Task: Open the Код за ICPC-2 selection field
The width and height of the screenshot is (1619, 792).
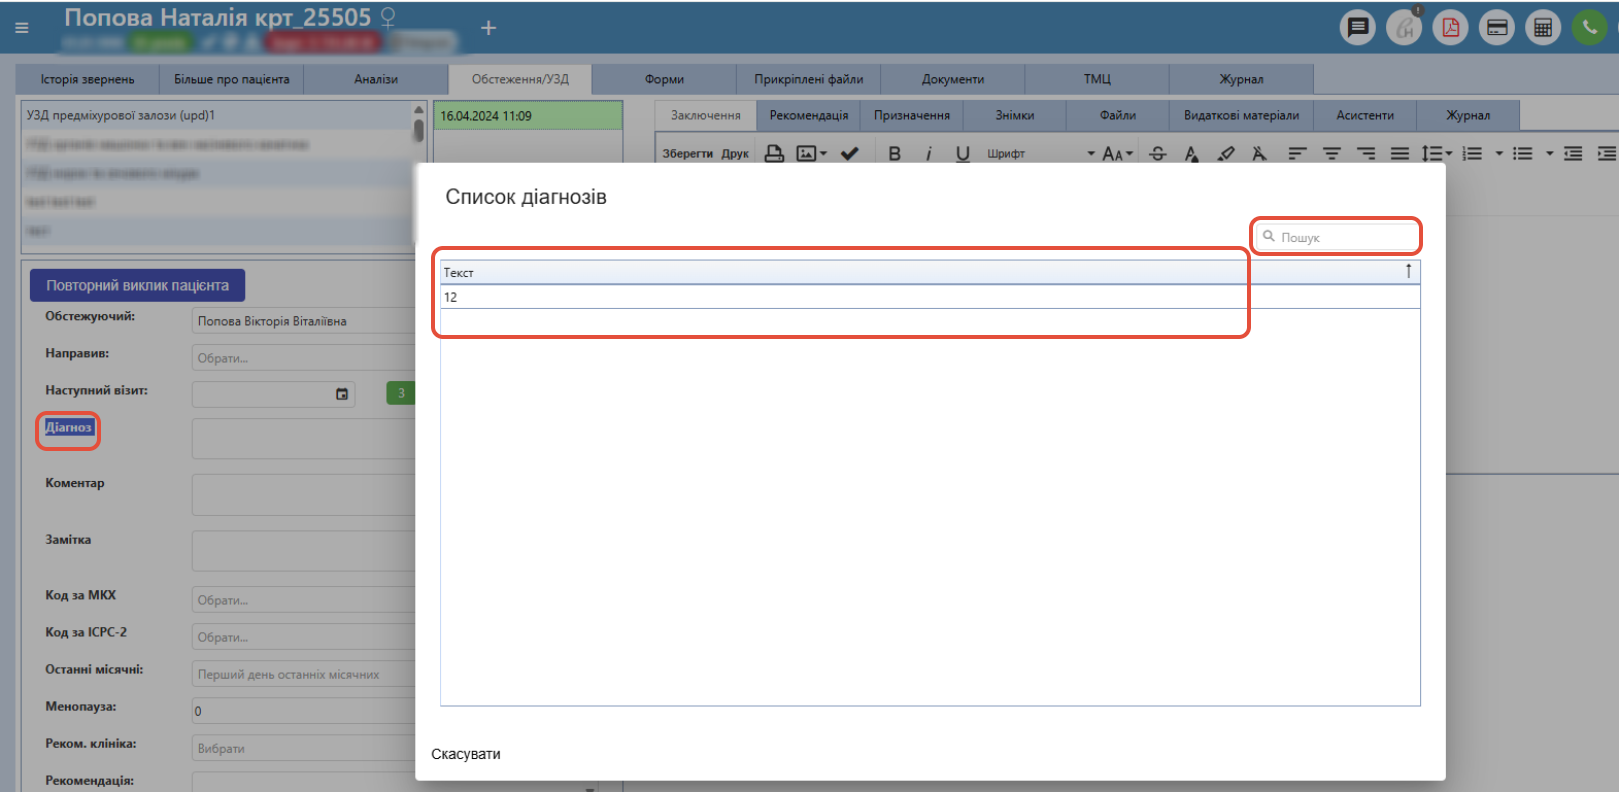Action: tap(303, 637)
